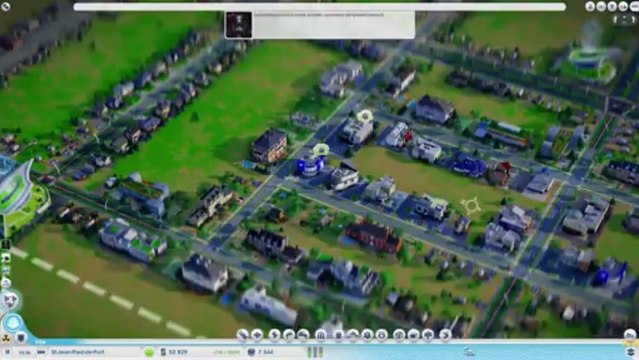Open the green happiness smiley face
639x360 pixels.
[x=150, y=352]
